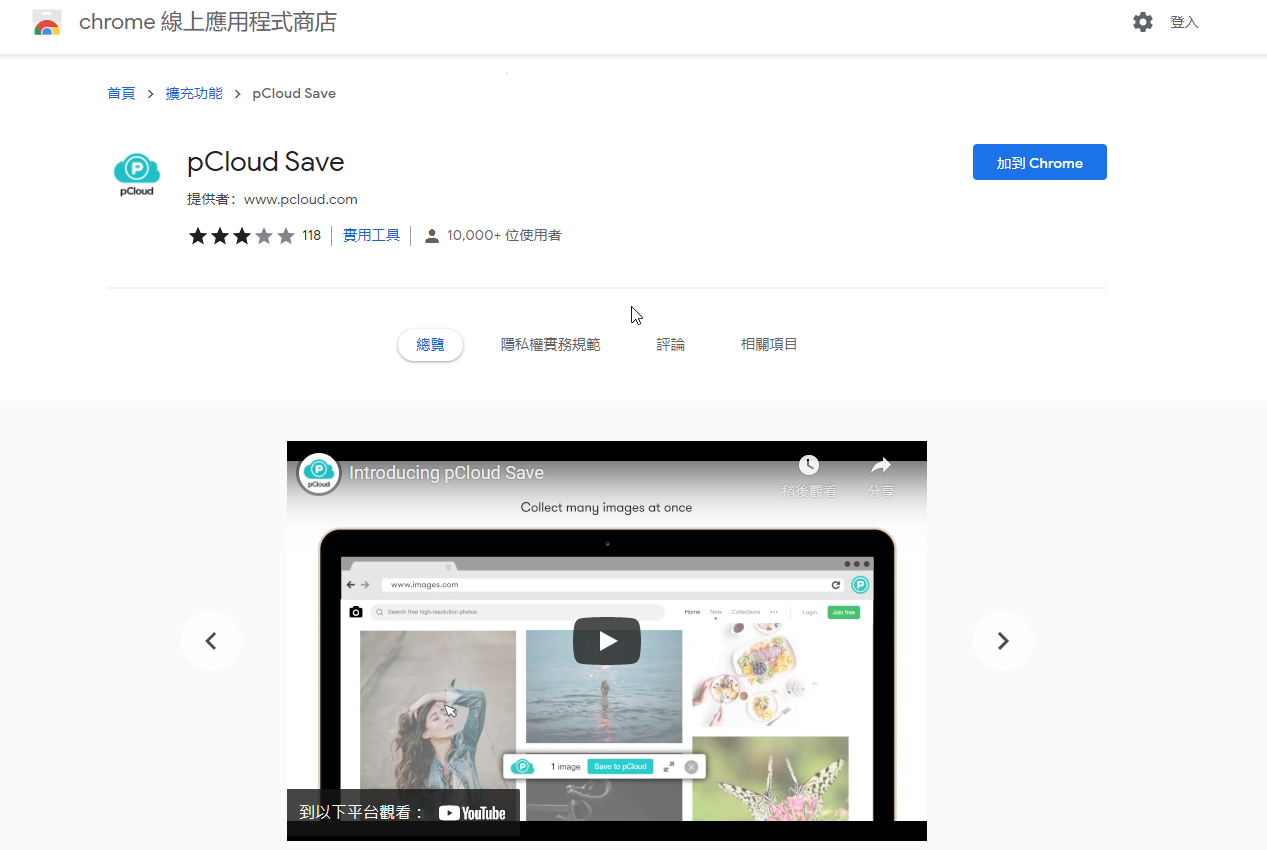This screenshot has height=850, width=1267.
Task: Click the YouTube logo on video
Action: tap(472, 813)
